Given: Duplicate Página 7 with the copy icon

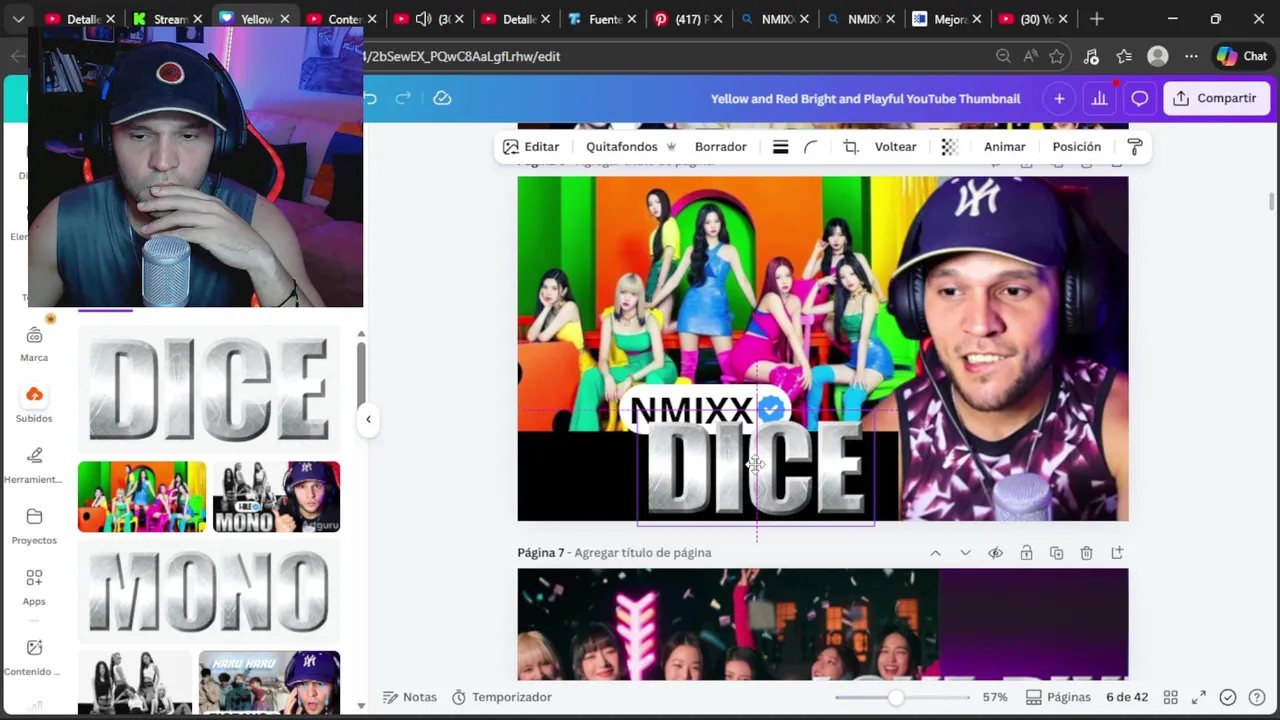Looking at the screenshot, I should click(x=1056, y=553).
